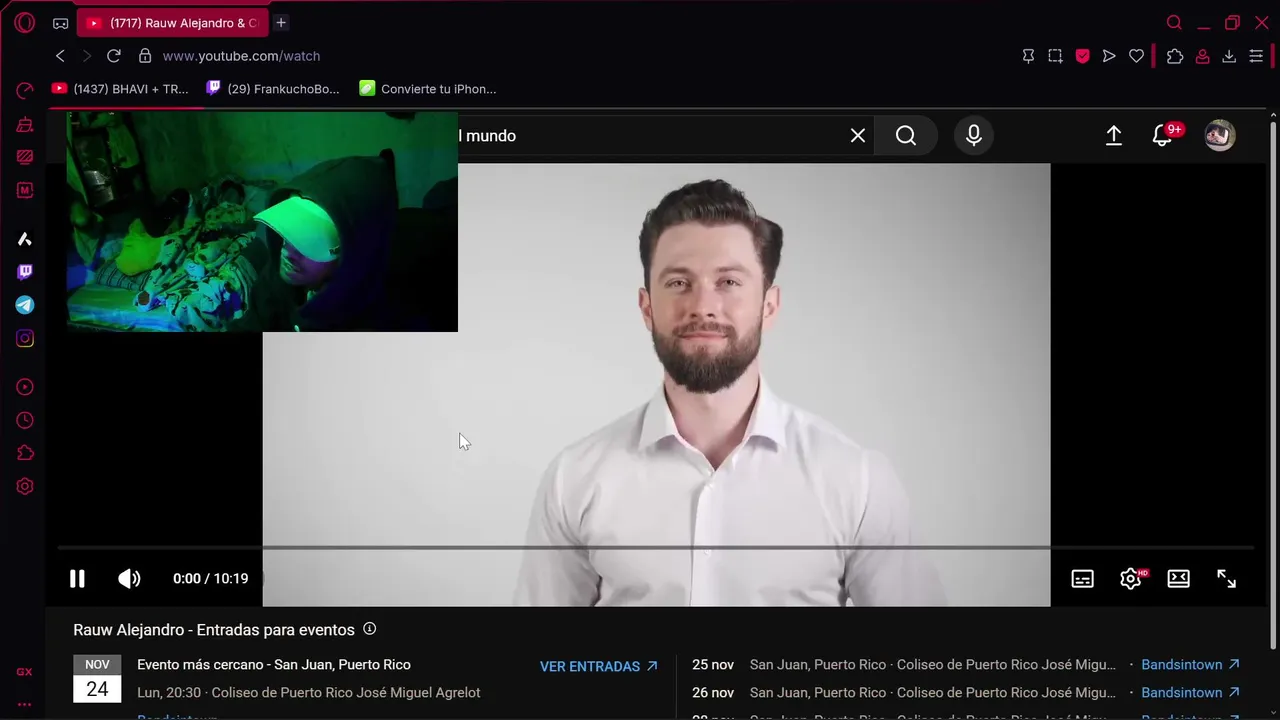Open Bandsintown link for 26 nov
The width and height of the screenshot is (1280, 720).
pos(1190,693)
